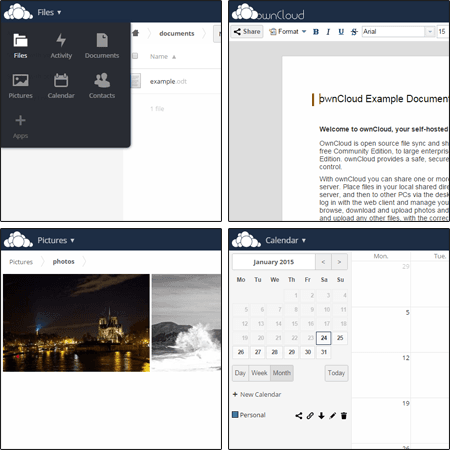Select January 28 in mini calendar
450x450 pixels.
click(275, 352)
